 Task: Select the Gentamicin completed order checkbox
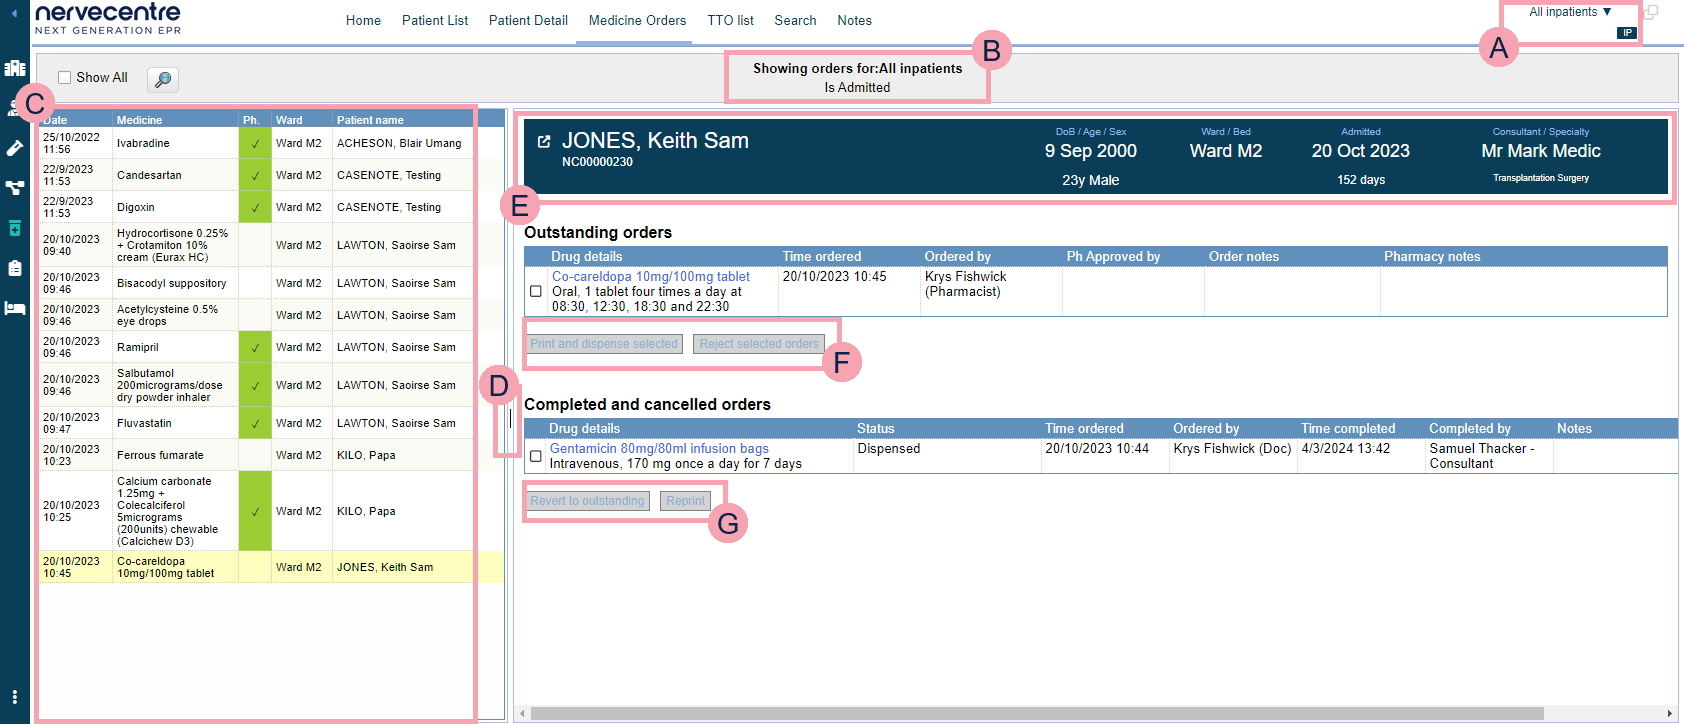point(536,456)
